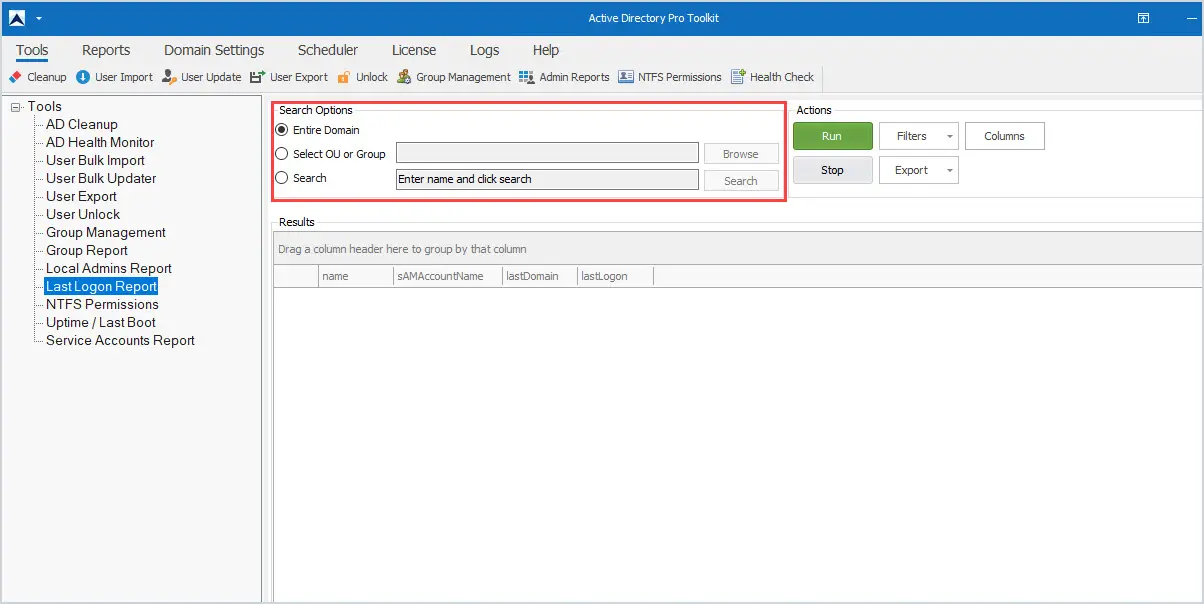Click the Unlock padlock toolbar icon

(x=344, y=77)
